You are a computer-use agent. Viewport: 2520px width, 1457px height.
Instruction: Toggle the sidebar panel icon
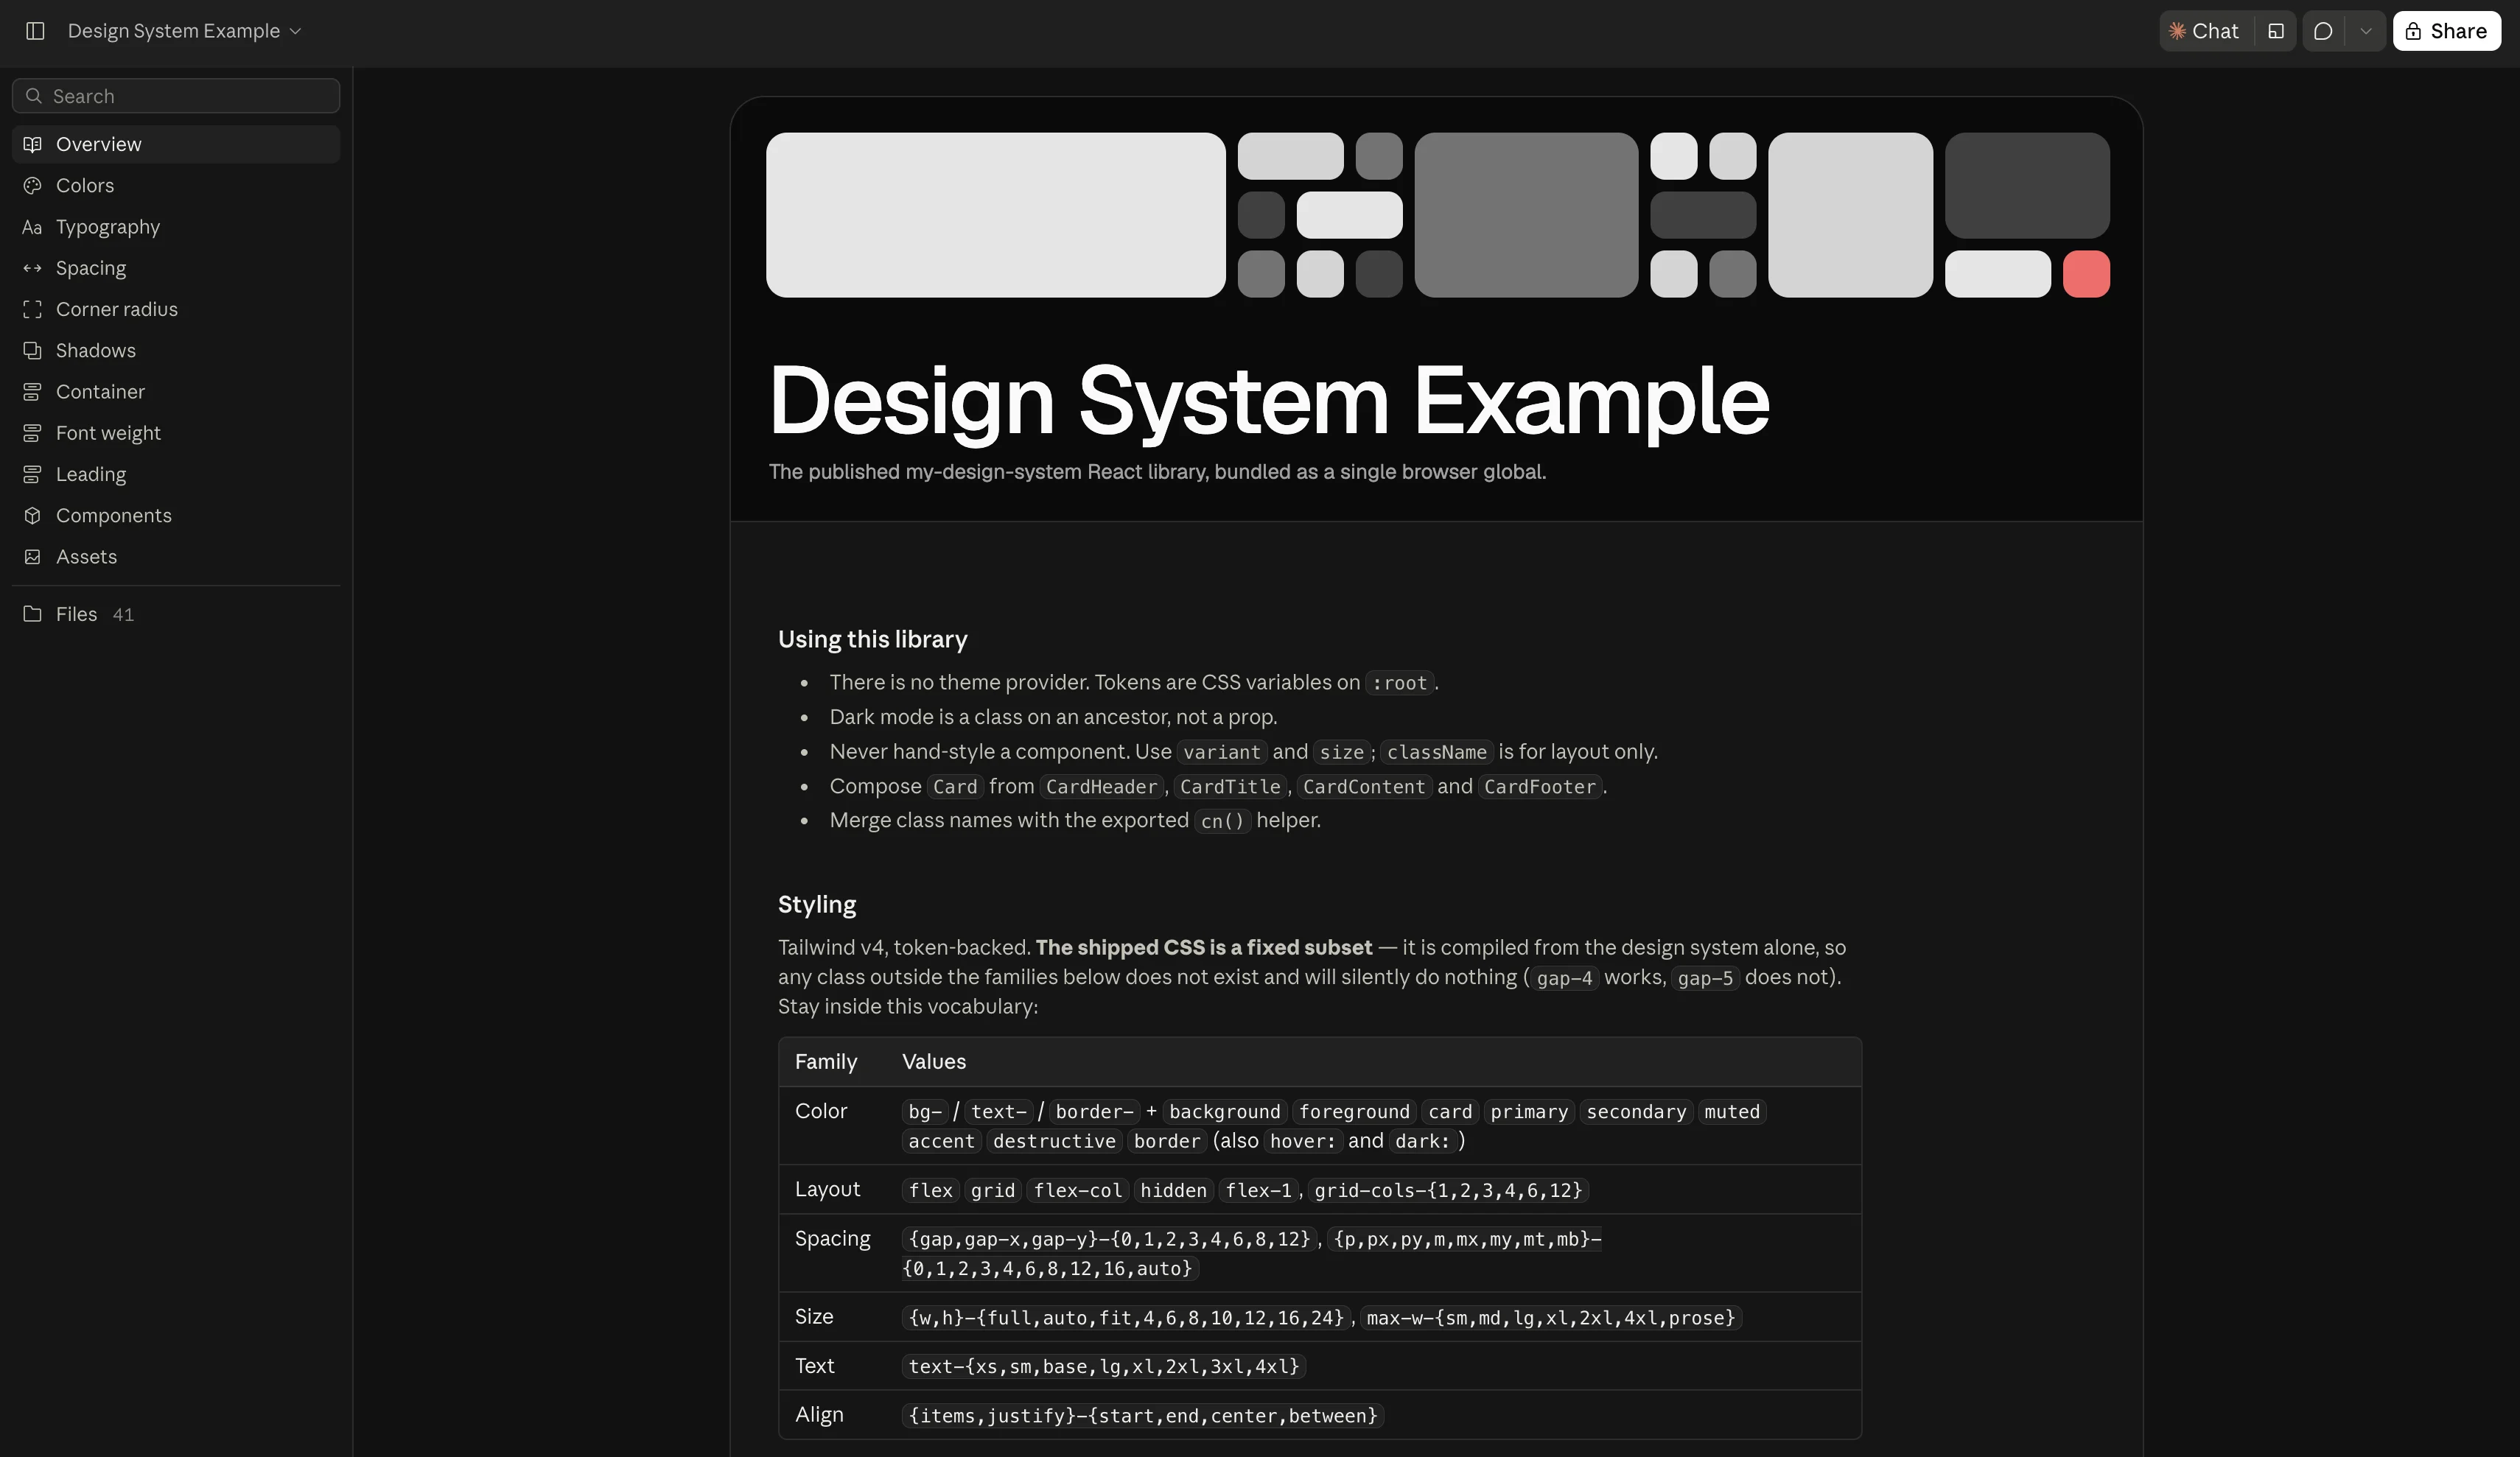tap(35, 31)
